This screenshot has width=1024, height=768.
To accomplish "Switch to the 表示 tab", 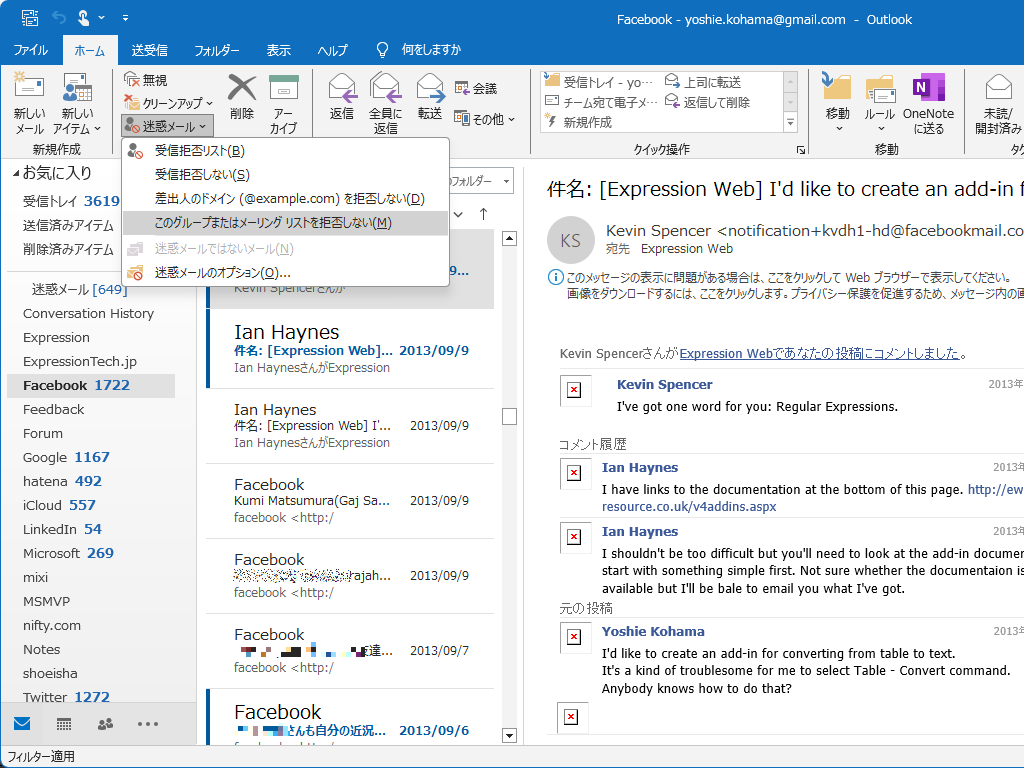I will [x=278, y=50].
